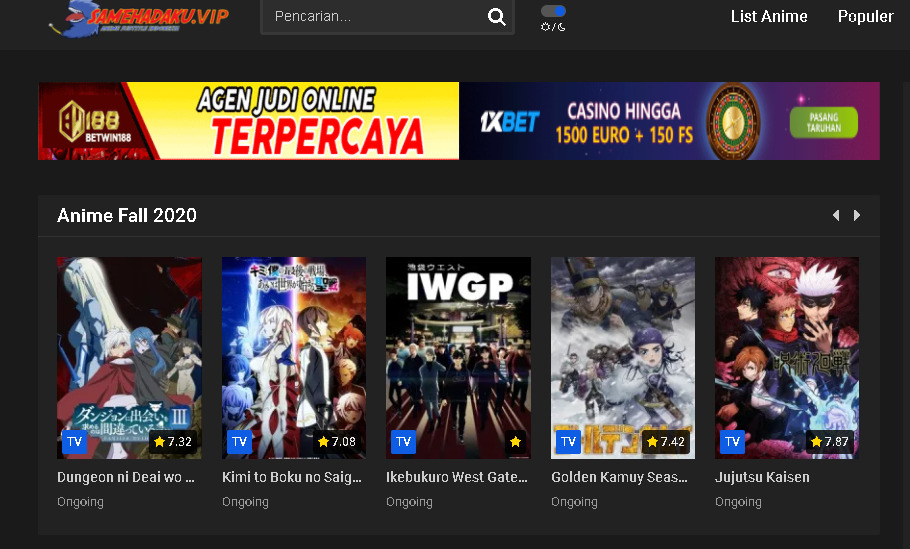Click Ongoing status under Dungeon ni Deai

[x=80, y=501]
